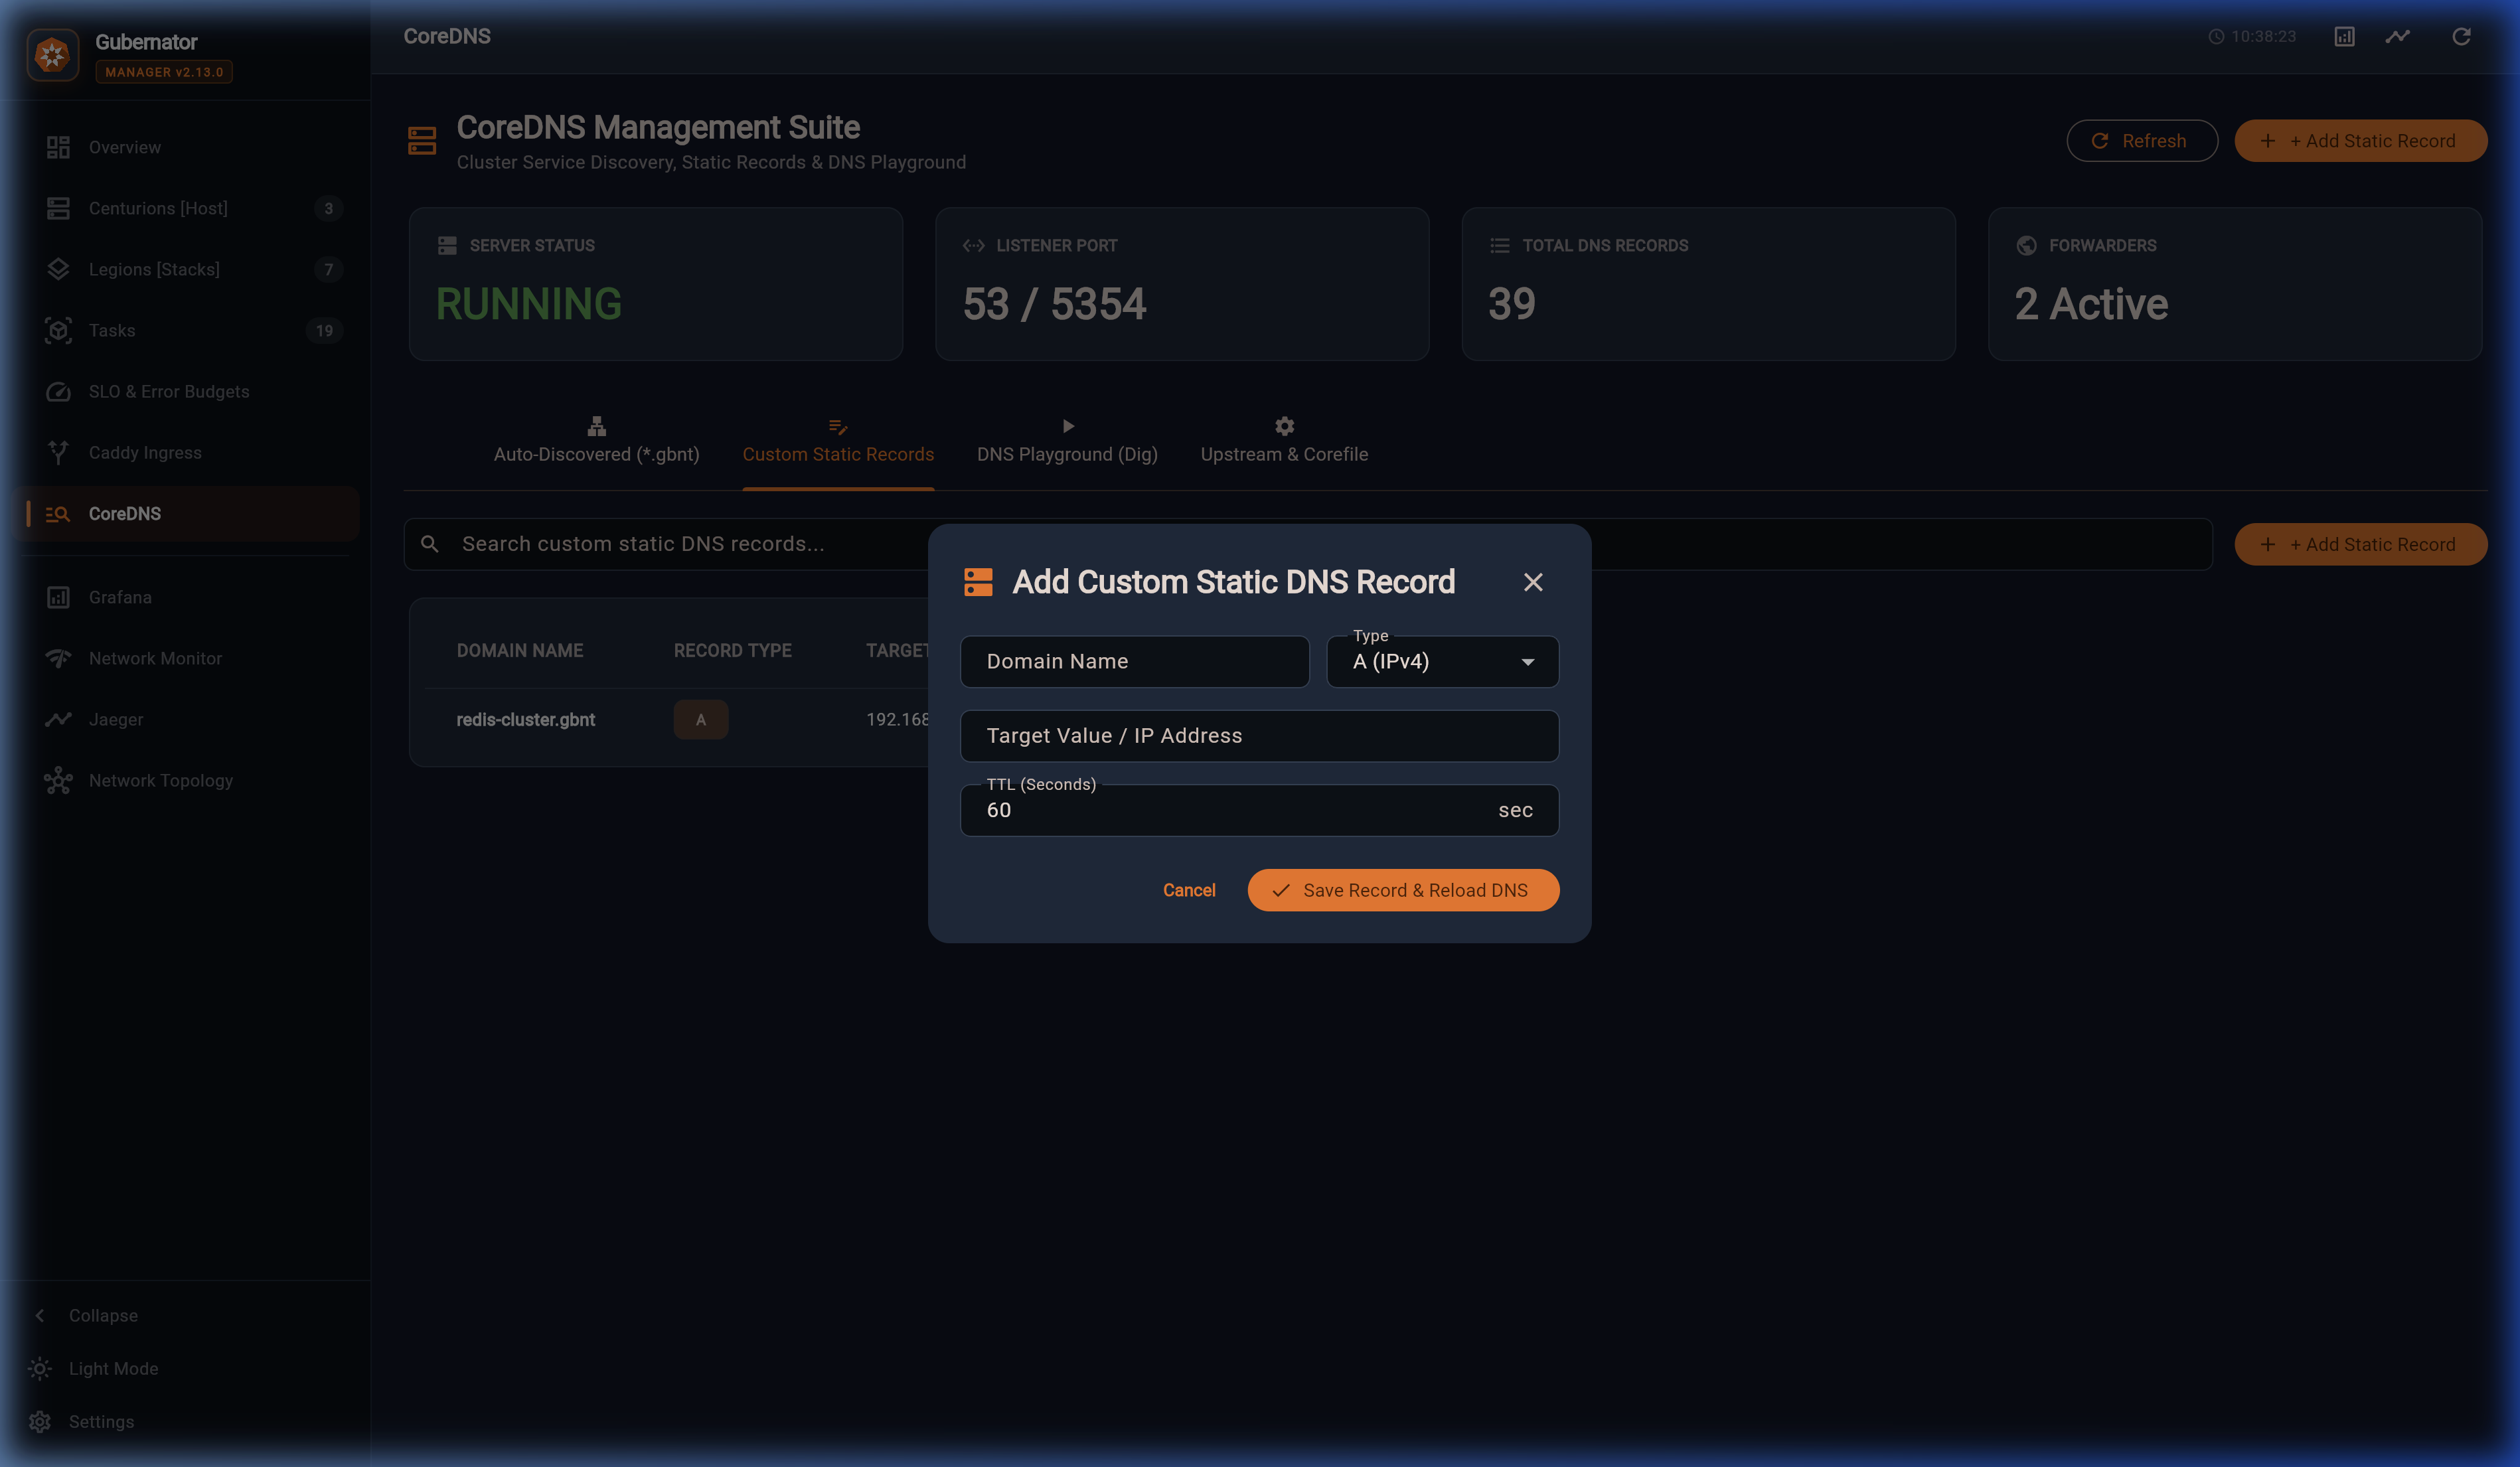Click Save Record & Reload DNS
2520x1467 pixels.
pyautogui.click(x=1403, y=890)
